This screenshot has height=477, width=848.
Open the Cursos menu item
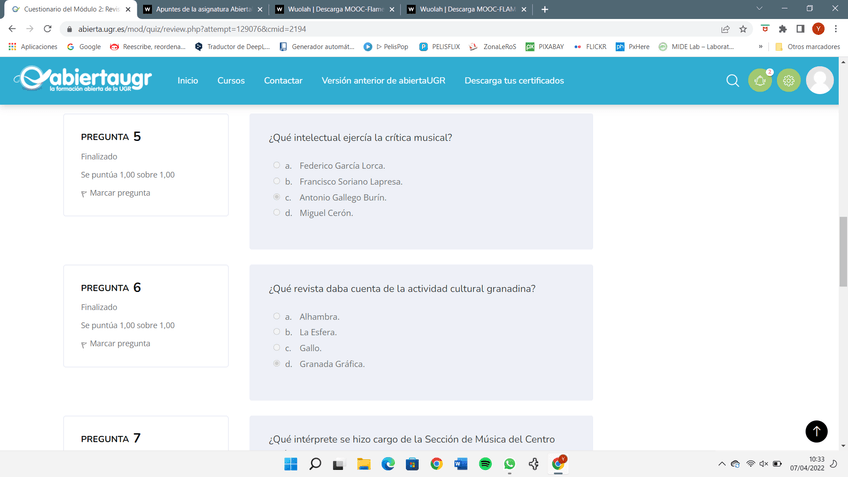tap(231, 81)
